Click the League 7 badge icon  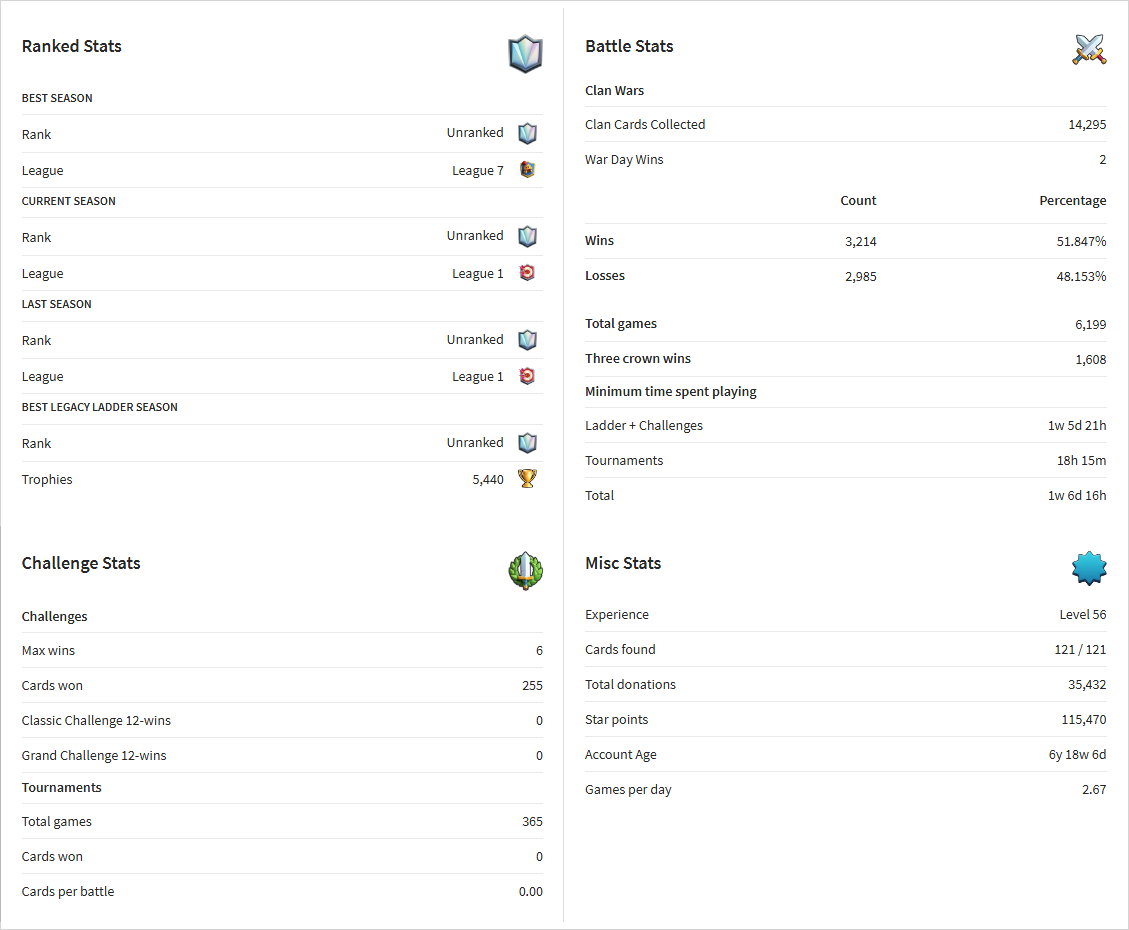point(528,170)
